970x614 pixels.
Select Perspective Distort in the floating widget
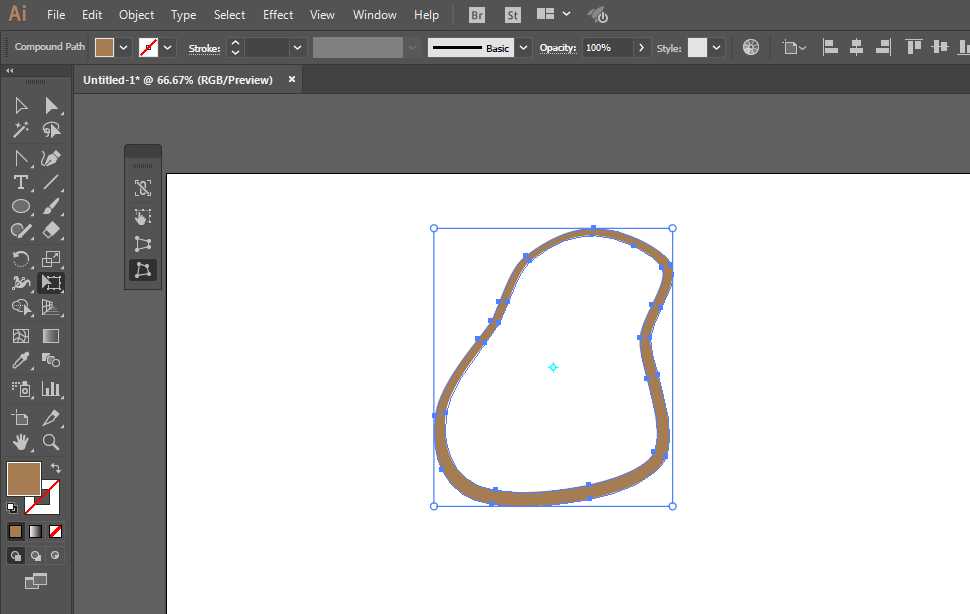[143, 243]
